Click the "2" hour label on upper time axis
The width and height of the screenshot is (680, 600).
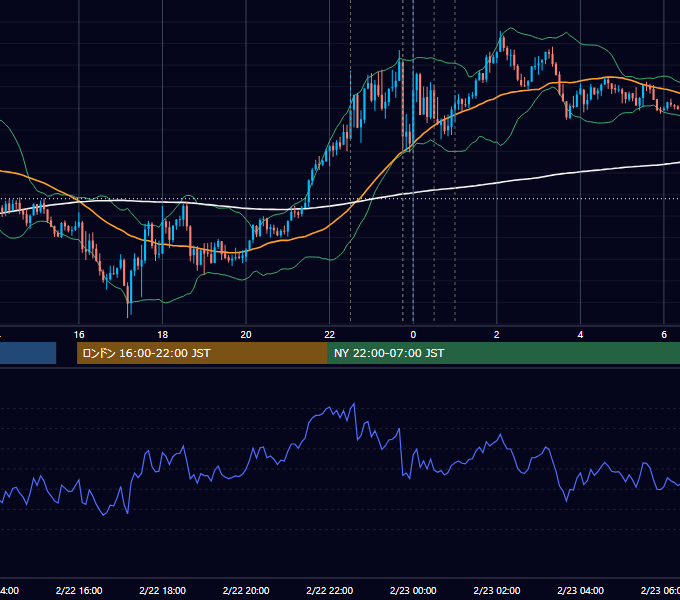pos(497,335)
